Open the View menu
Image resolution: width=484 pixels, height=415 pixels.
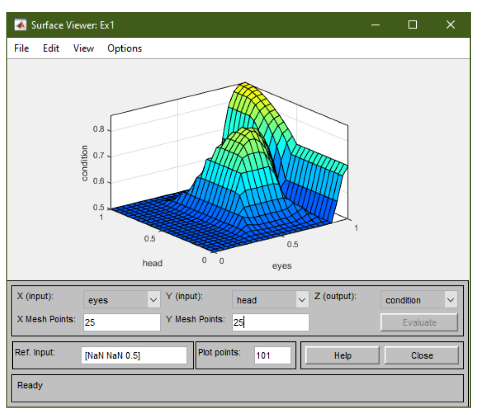(x=83, y=48)
